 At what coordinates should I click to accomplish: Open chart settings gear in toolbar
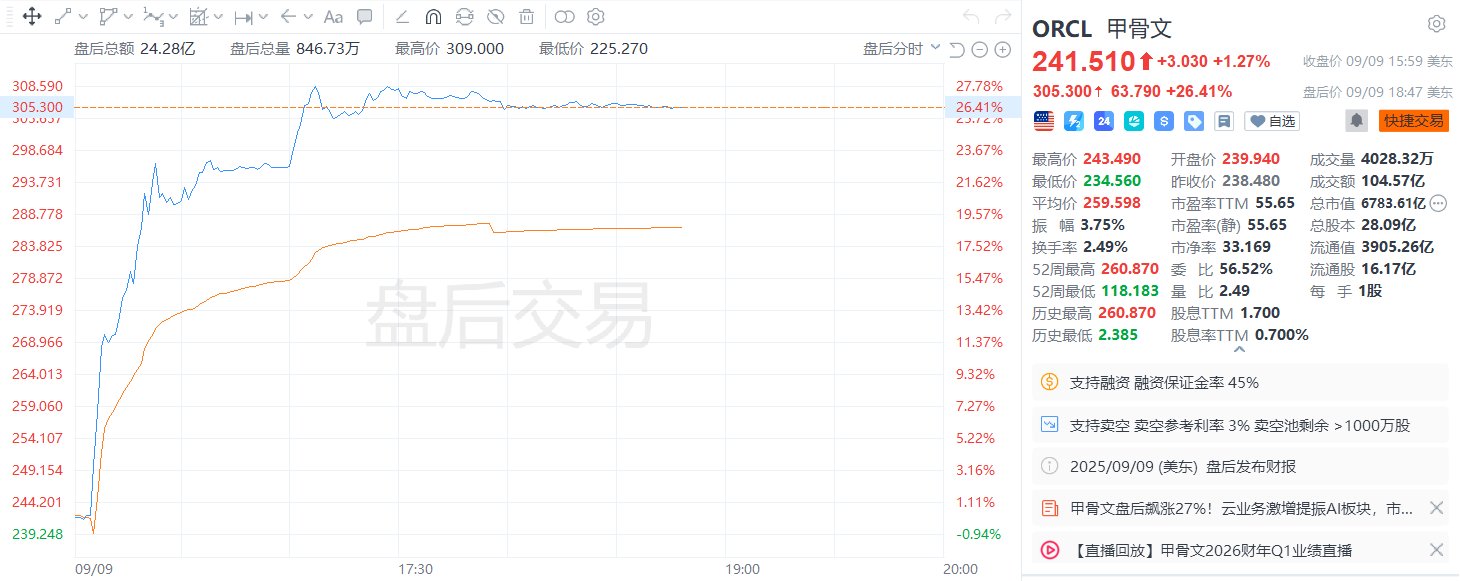(x=596, y=16)
